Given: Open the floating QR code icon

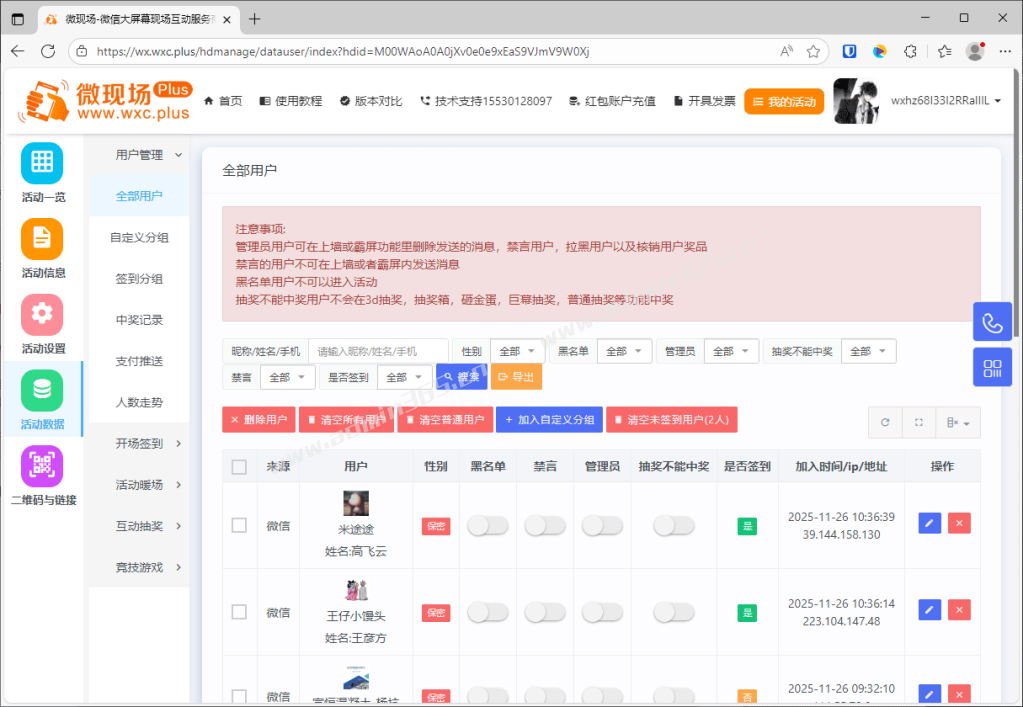Looking at the screenshot, I should 991,367.
